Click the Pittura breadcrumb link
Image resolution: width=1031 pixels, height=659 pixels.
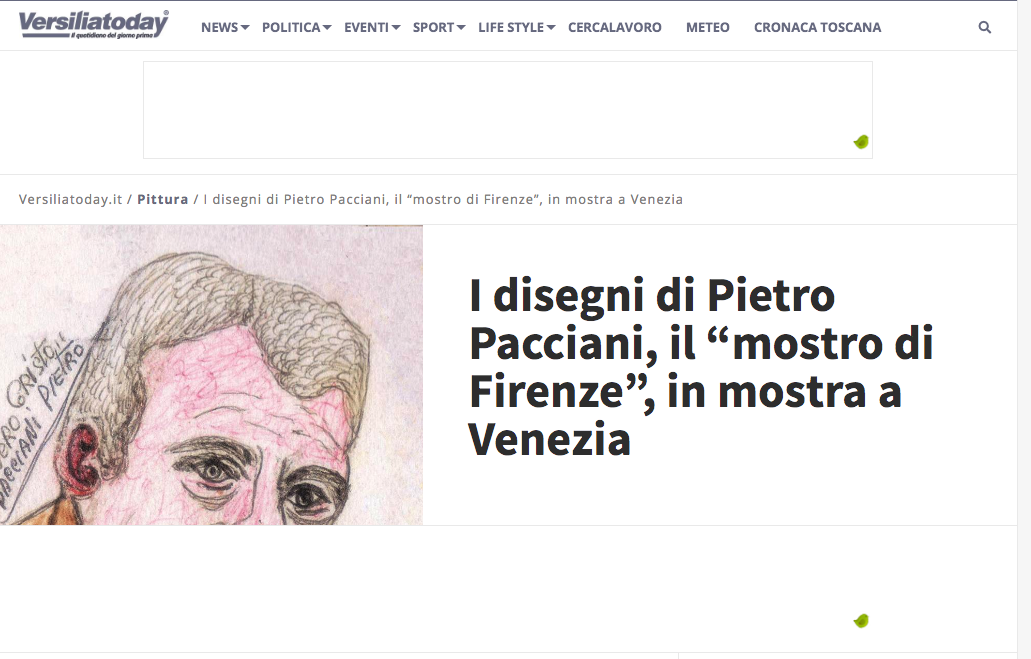click(162, 199)
